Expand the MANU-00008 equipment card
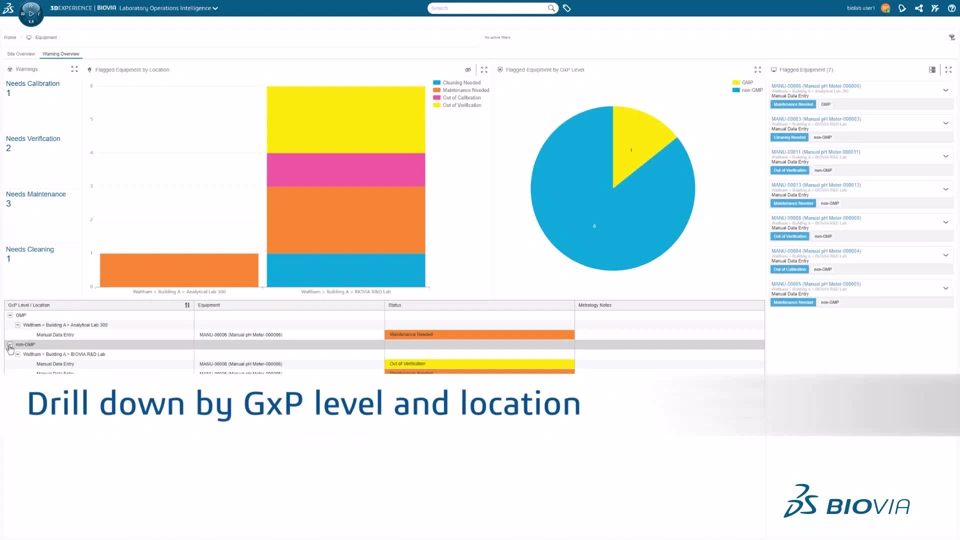The width and height of the screenshot is (960, 540). tap(945, 222)
